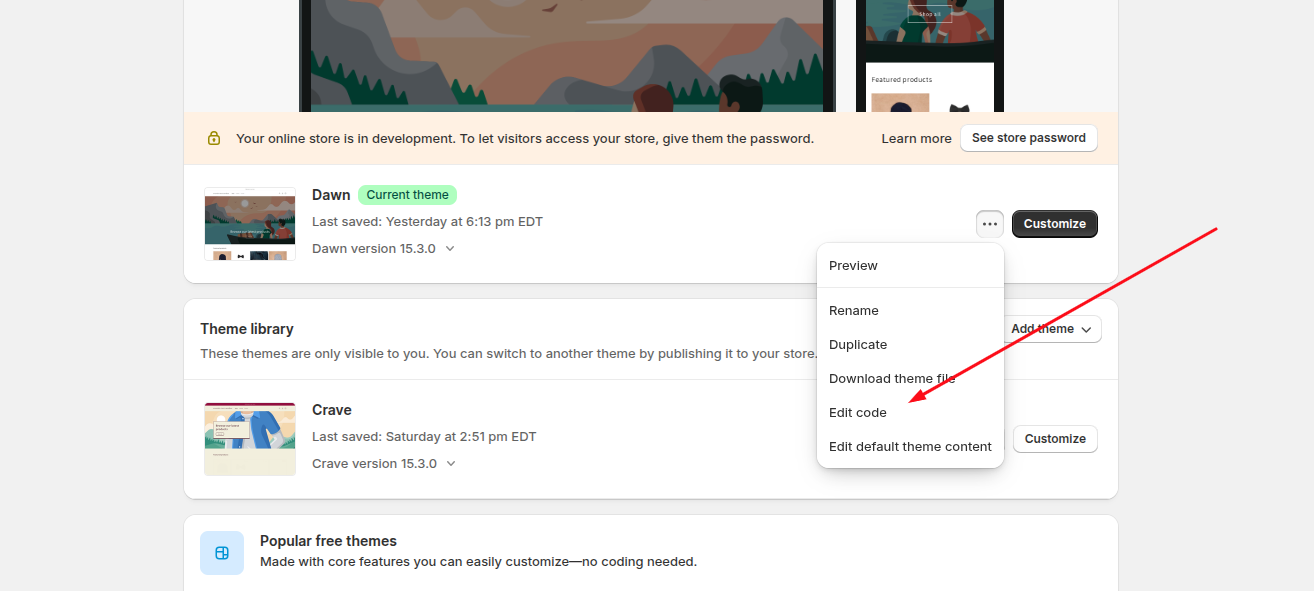Open Edit code from the menu
Screen dimensions: 1314x591
[910, 412]
